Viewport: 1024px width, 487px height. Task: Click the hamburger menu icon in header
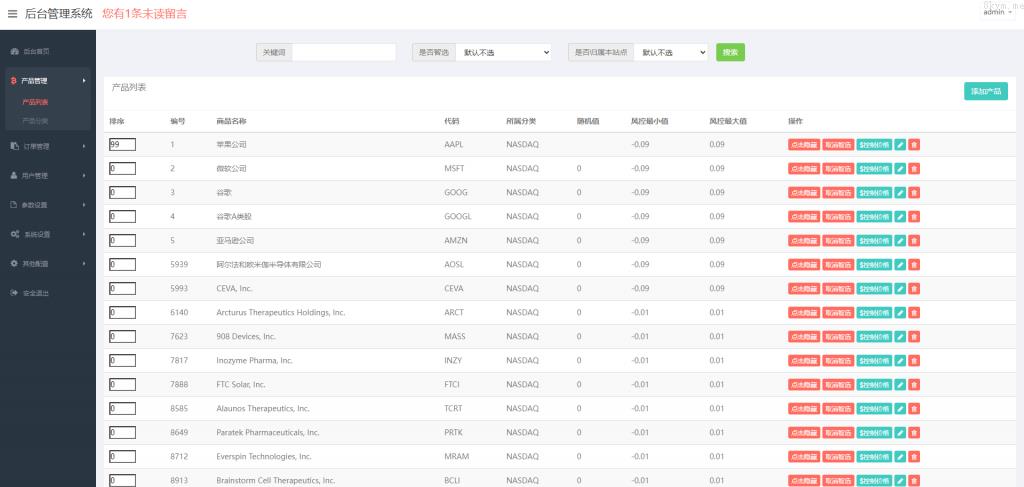(x=12, y=14)
